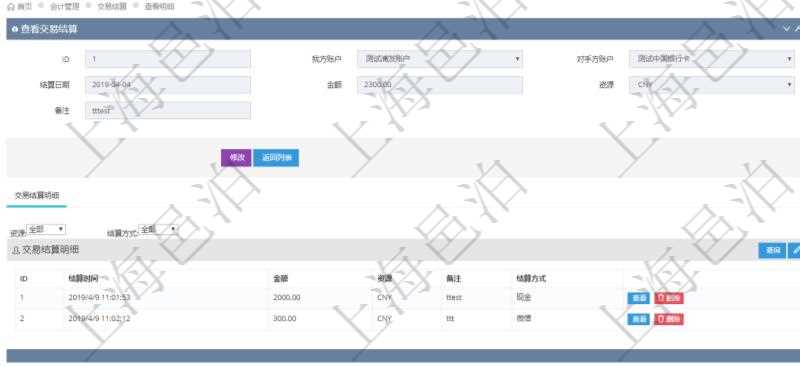This screenshot has width=800, height=366.
Task: Click the ID column header in the table
Action: (23, 279)
